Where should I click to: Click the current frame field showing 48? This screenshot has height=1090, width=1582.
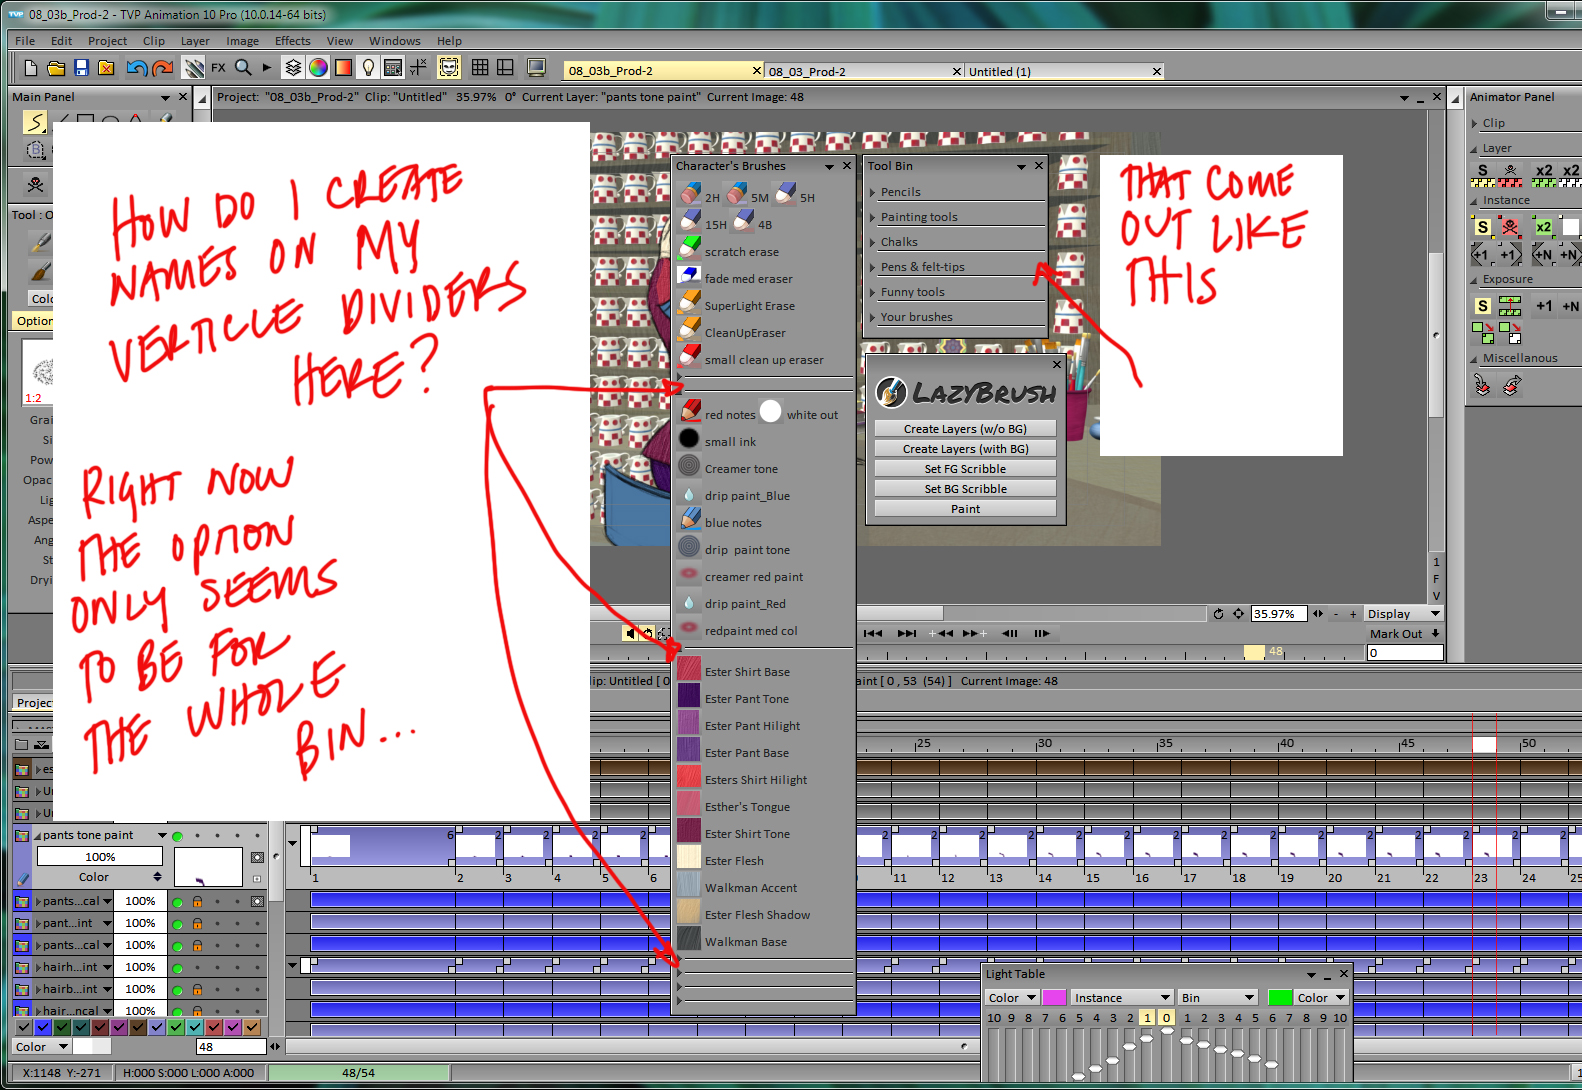(x=230, y=1046)
